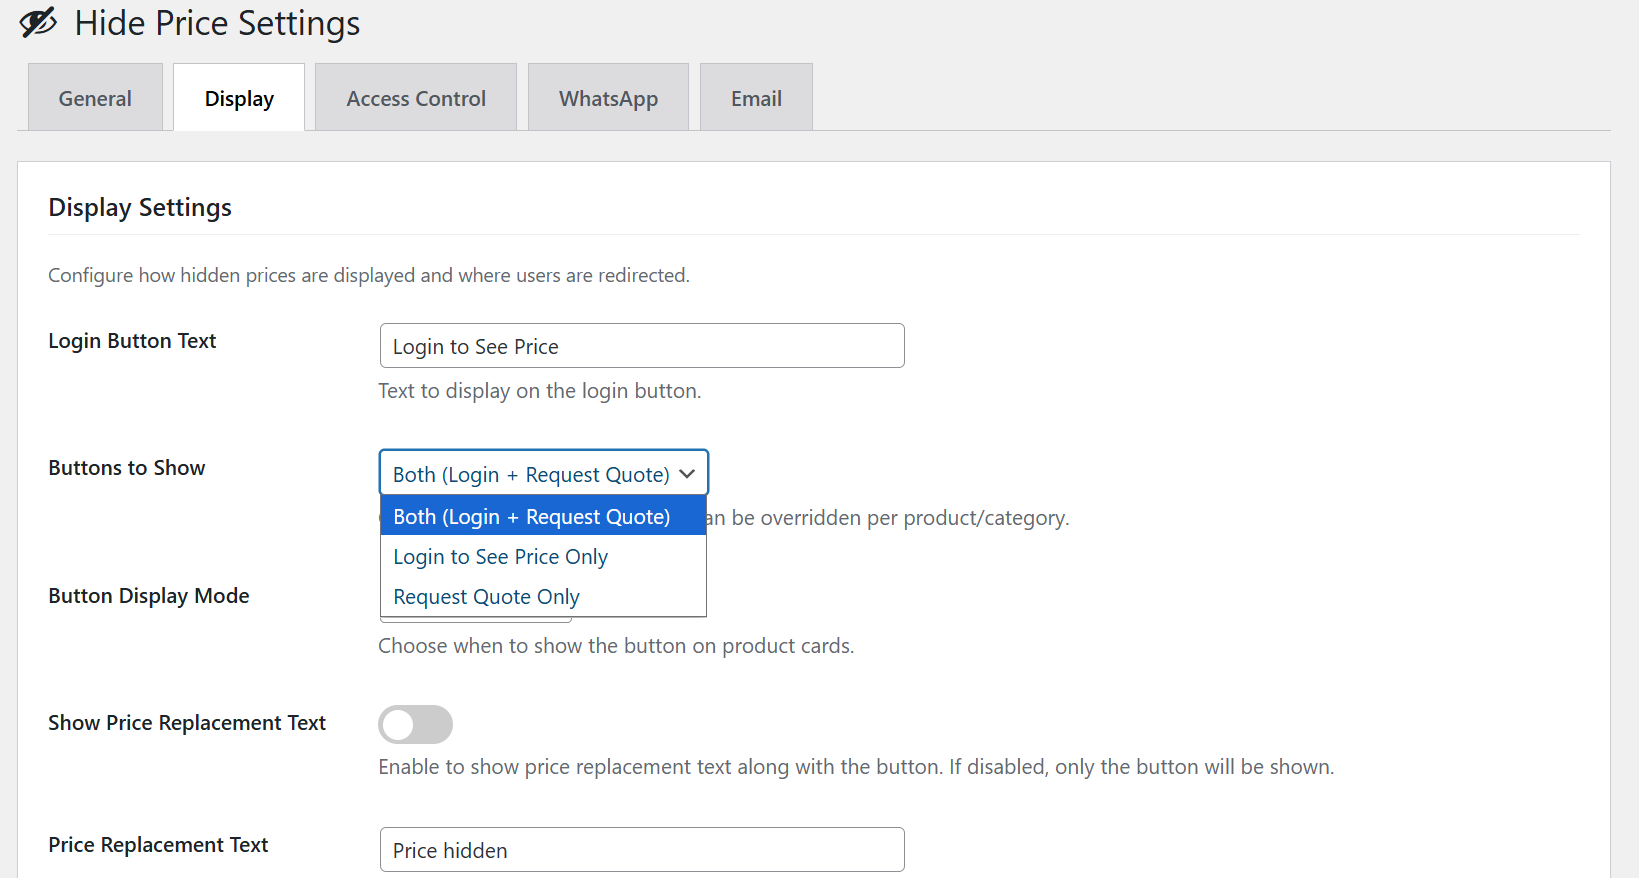Click the crossed-eye Hide Price icon

(x=38, y=22)
